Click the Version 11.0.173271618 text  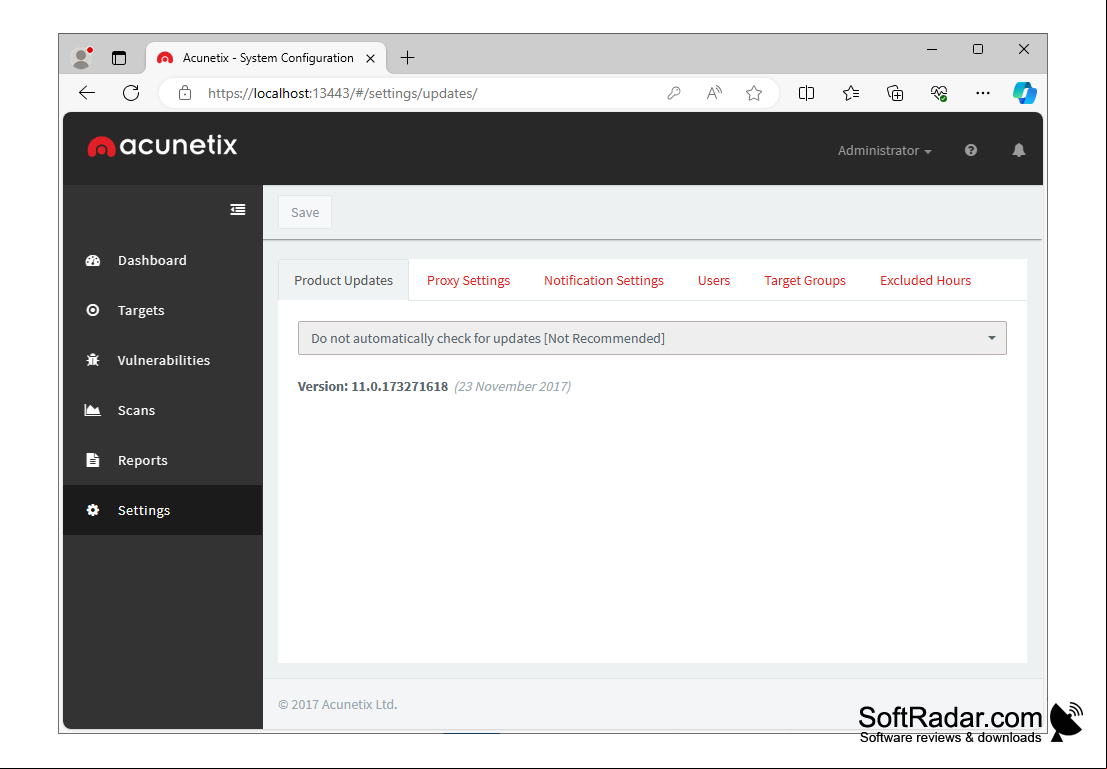373,386
